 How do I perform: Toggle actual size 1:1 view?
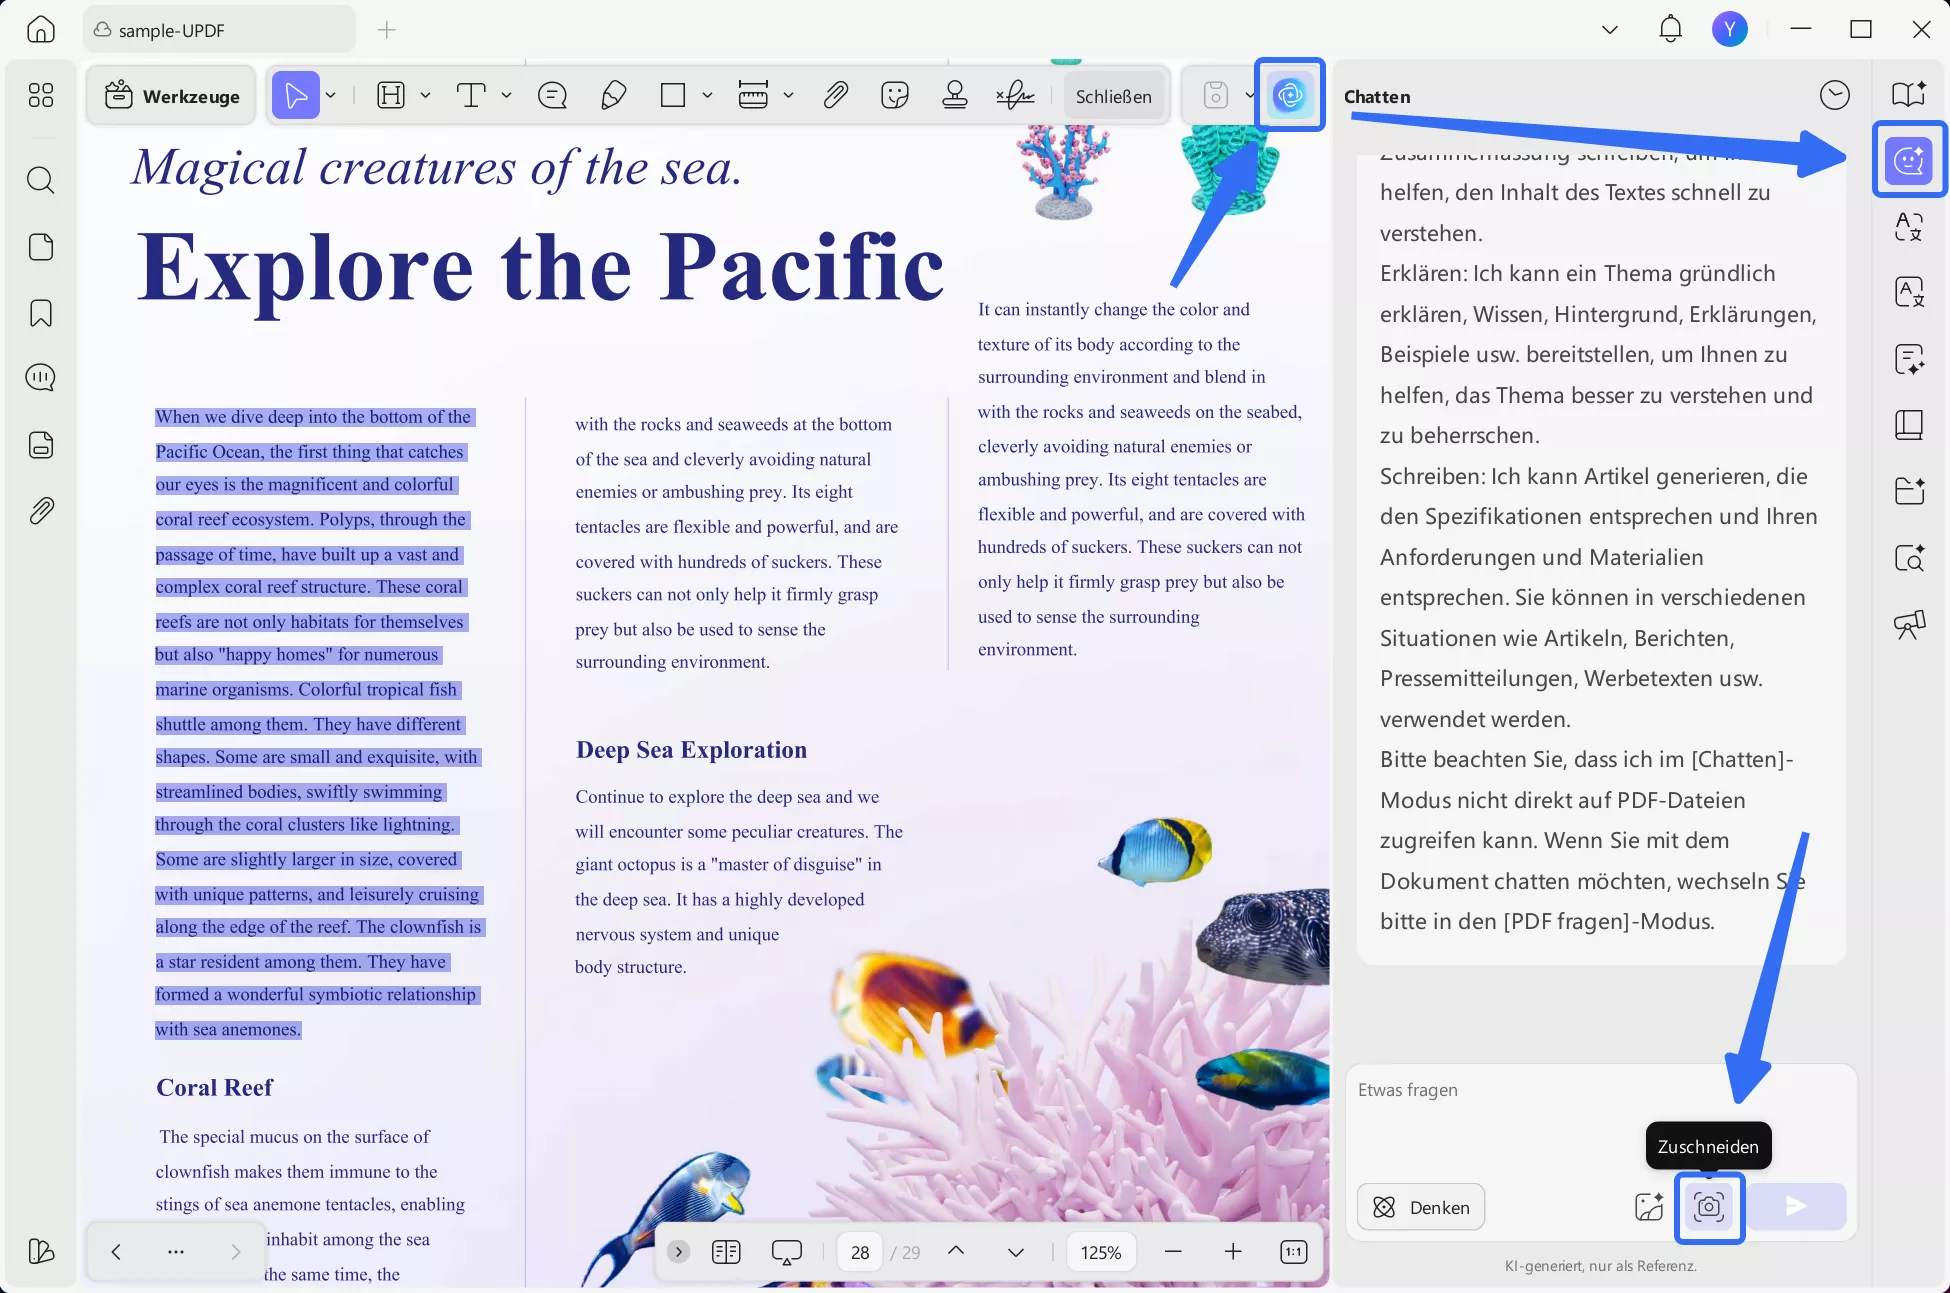(1293, 1252)
